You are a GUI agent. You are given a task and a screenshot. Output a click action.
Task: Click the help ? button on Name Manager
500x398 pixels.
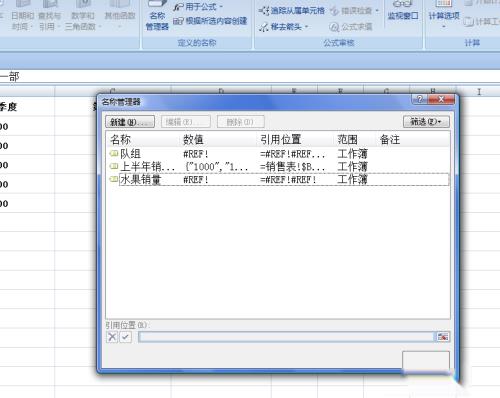click(x=420, y=99)
